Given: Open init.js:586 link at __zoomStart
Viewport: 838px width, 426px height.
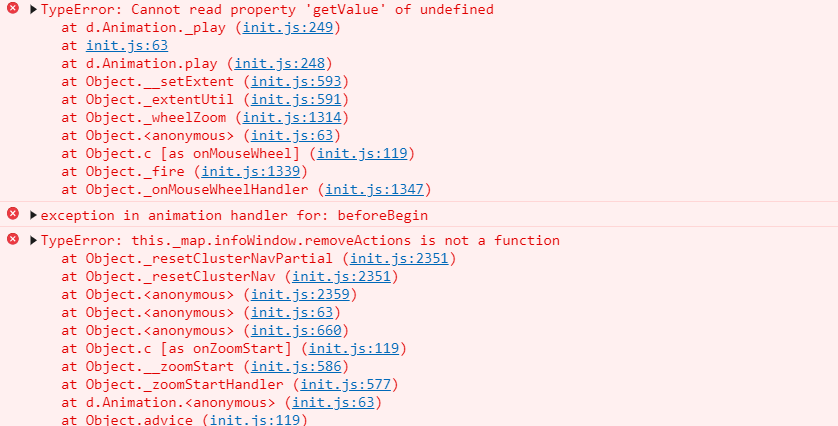Looking at the screenshot, I should coord(296,367).
